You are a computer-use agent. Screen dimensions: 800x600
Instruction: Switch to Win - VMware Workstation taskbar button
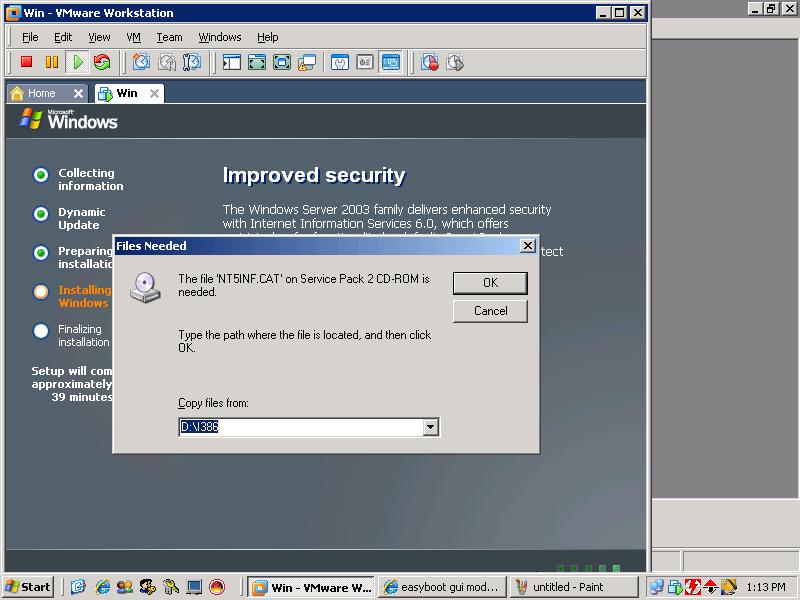pos(312,587)
